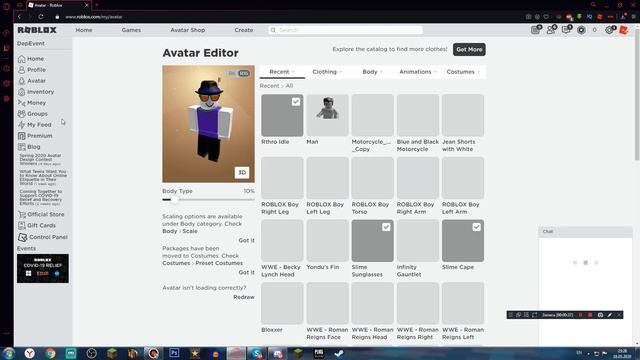Click the Groups icon in the sidebar

tap(22, 114)
